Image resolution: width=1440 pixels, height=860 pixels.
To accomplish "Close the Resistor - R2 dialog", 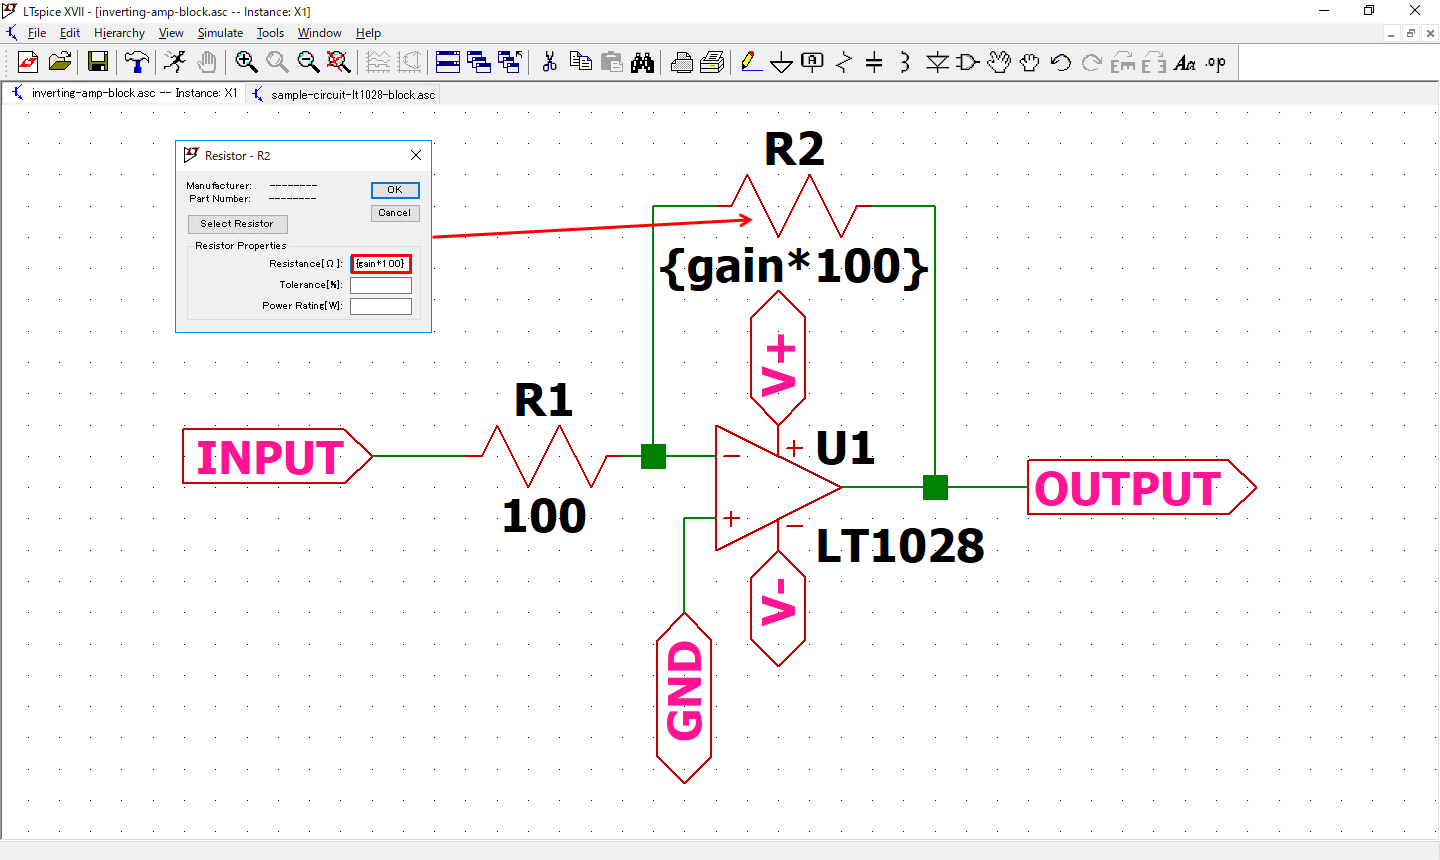I will 416,155.
